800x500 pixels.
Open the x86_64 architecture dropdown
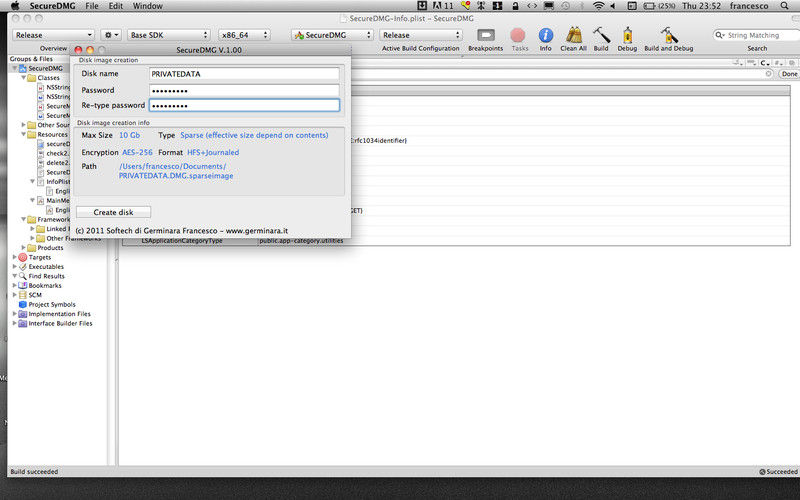point(244,35)
